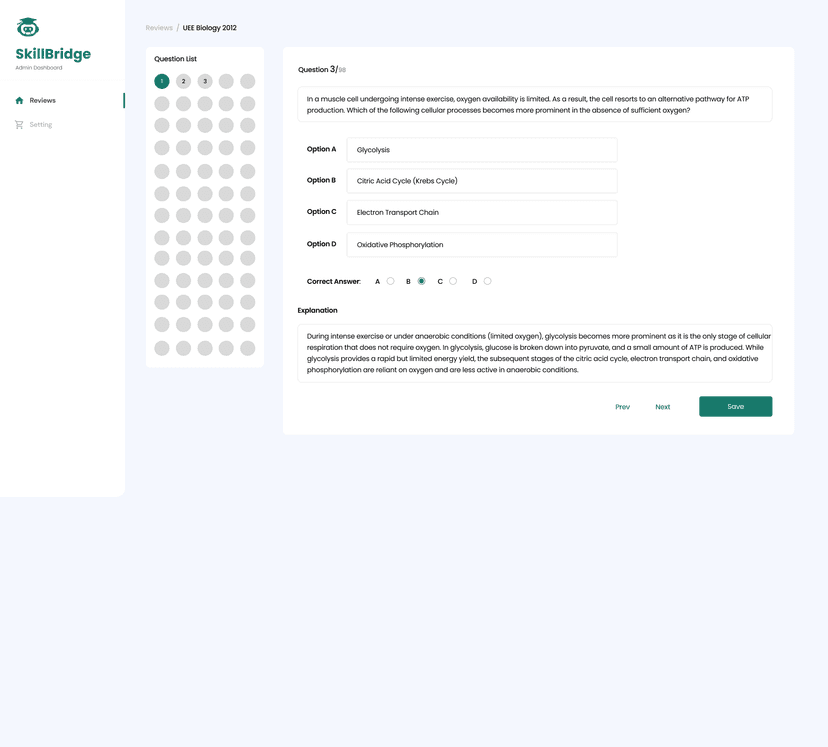Click the Setting cart icon in sidebar
Image resolution: width=828 pixels, height=747 pixels.
tap(19, 125)
